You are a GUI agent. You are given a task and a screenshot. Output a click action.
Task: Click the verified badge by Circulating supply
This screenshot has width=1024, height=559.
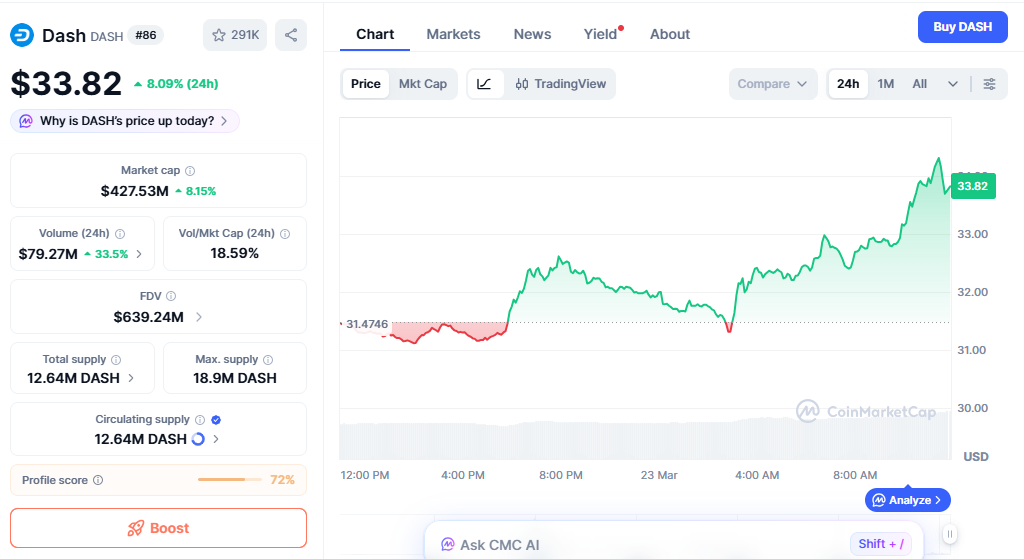click(x=216, y=420)
